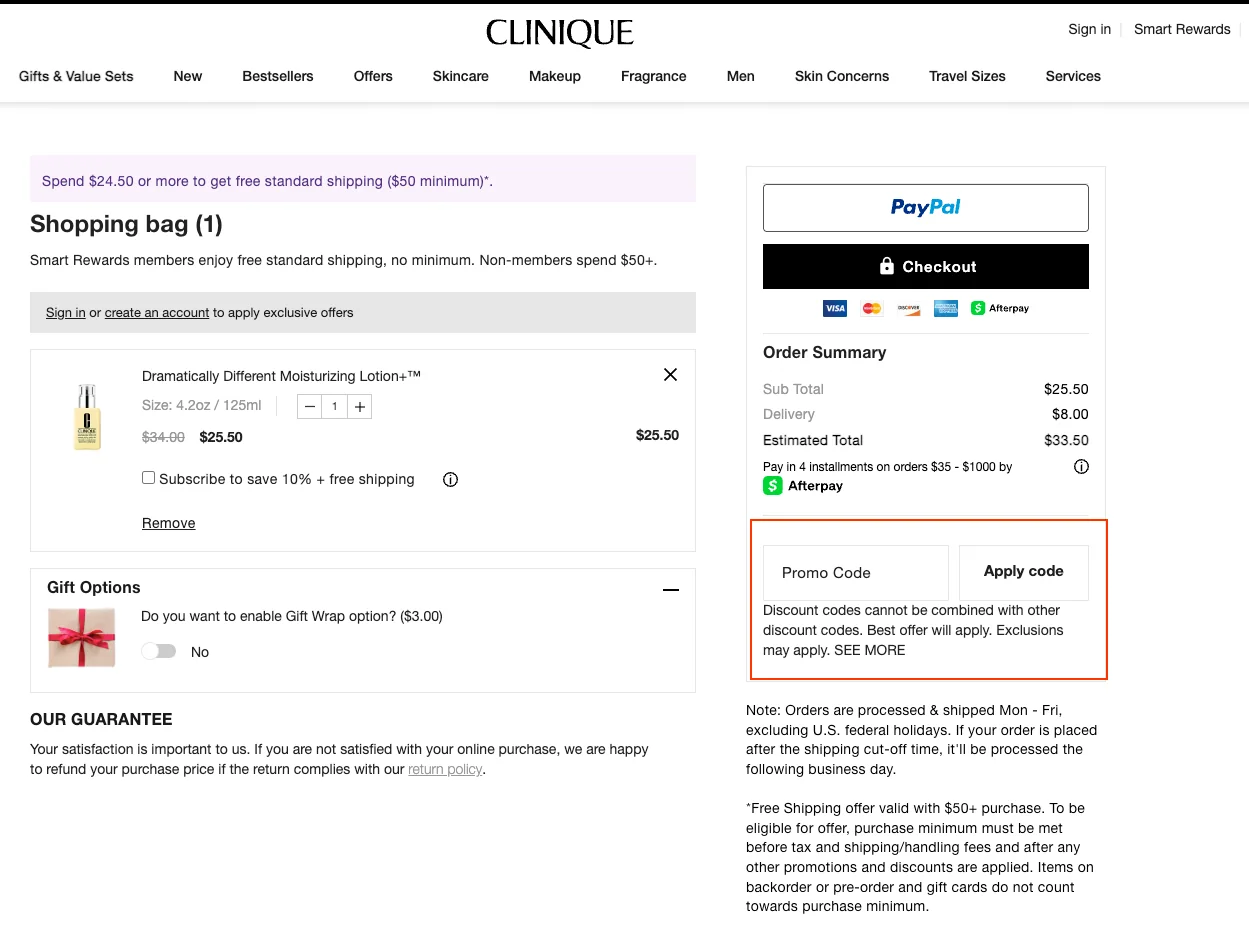
Task: Click the moisturizing lotion product thumbnail
Action: [88, 417]
